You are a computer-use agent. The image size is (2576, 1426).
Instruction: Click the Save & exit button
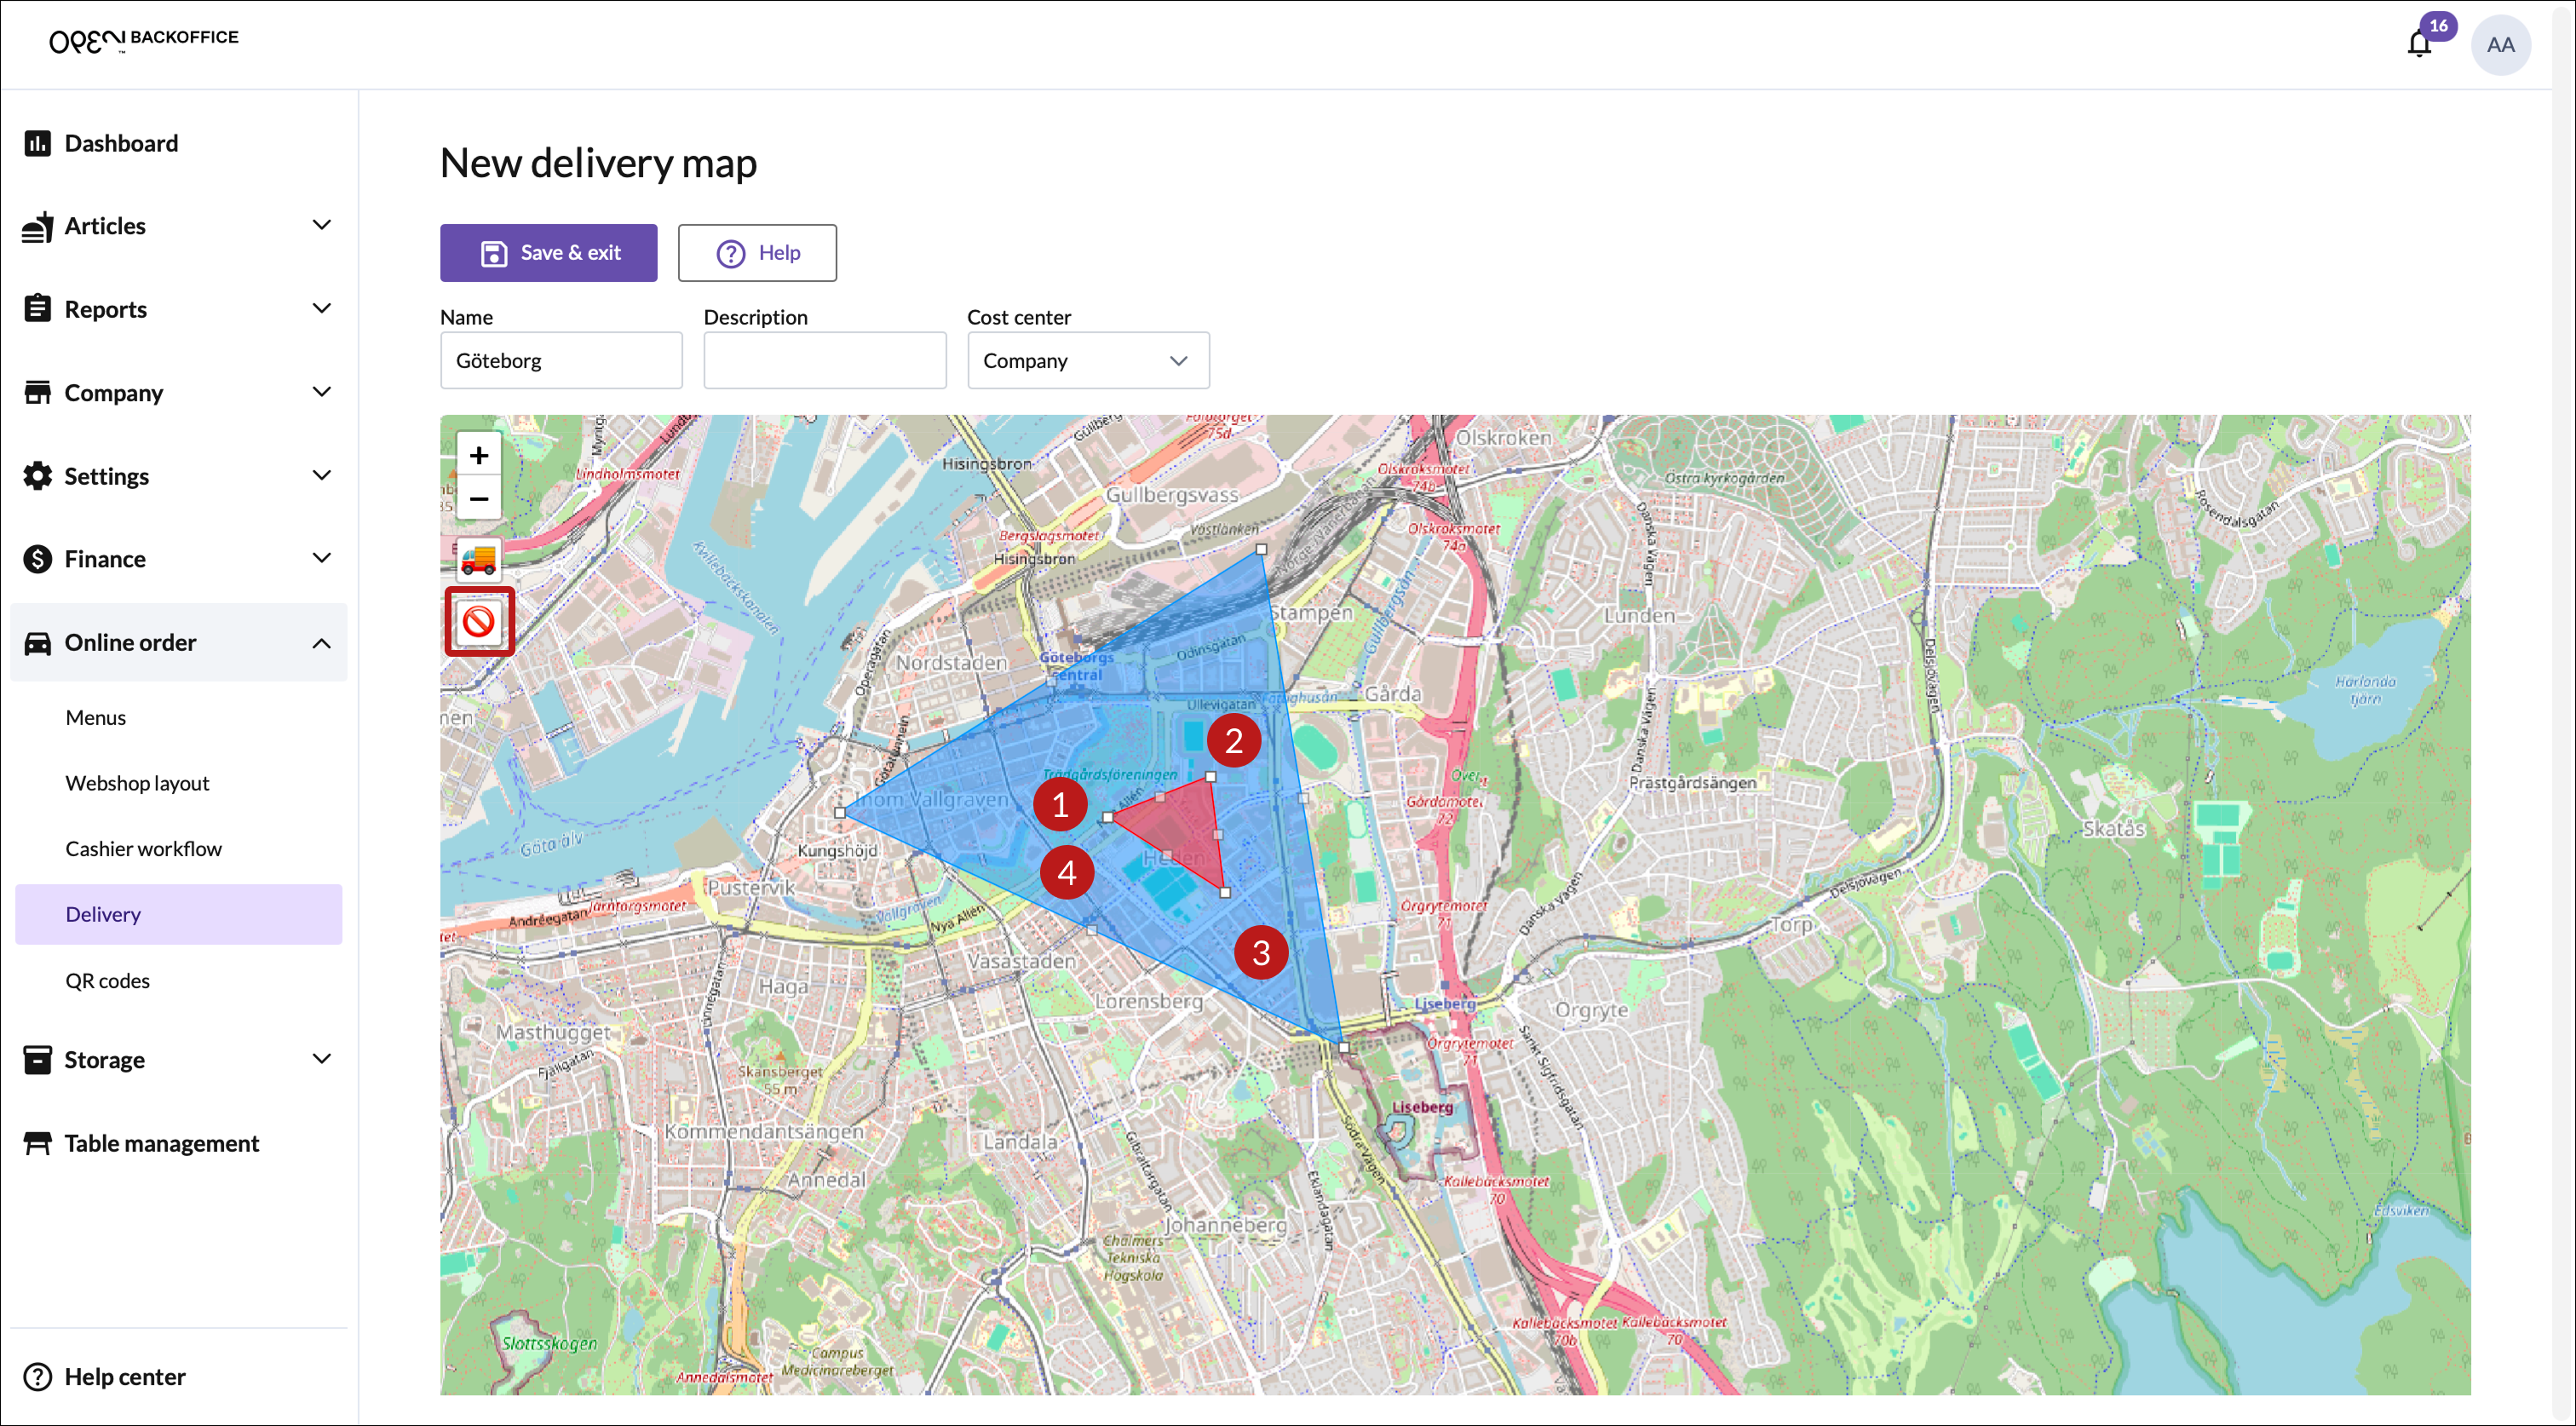coord(549,253)
